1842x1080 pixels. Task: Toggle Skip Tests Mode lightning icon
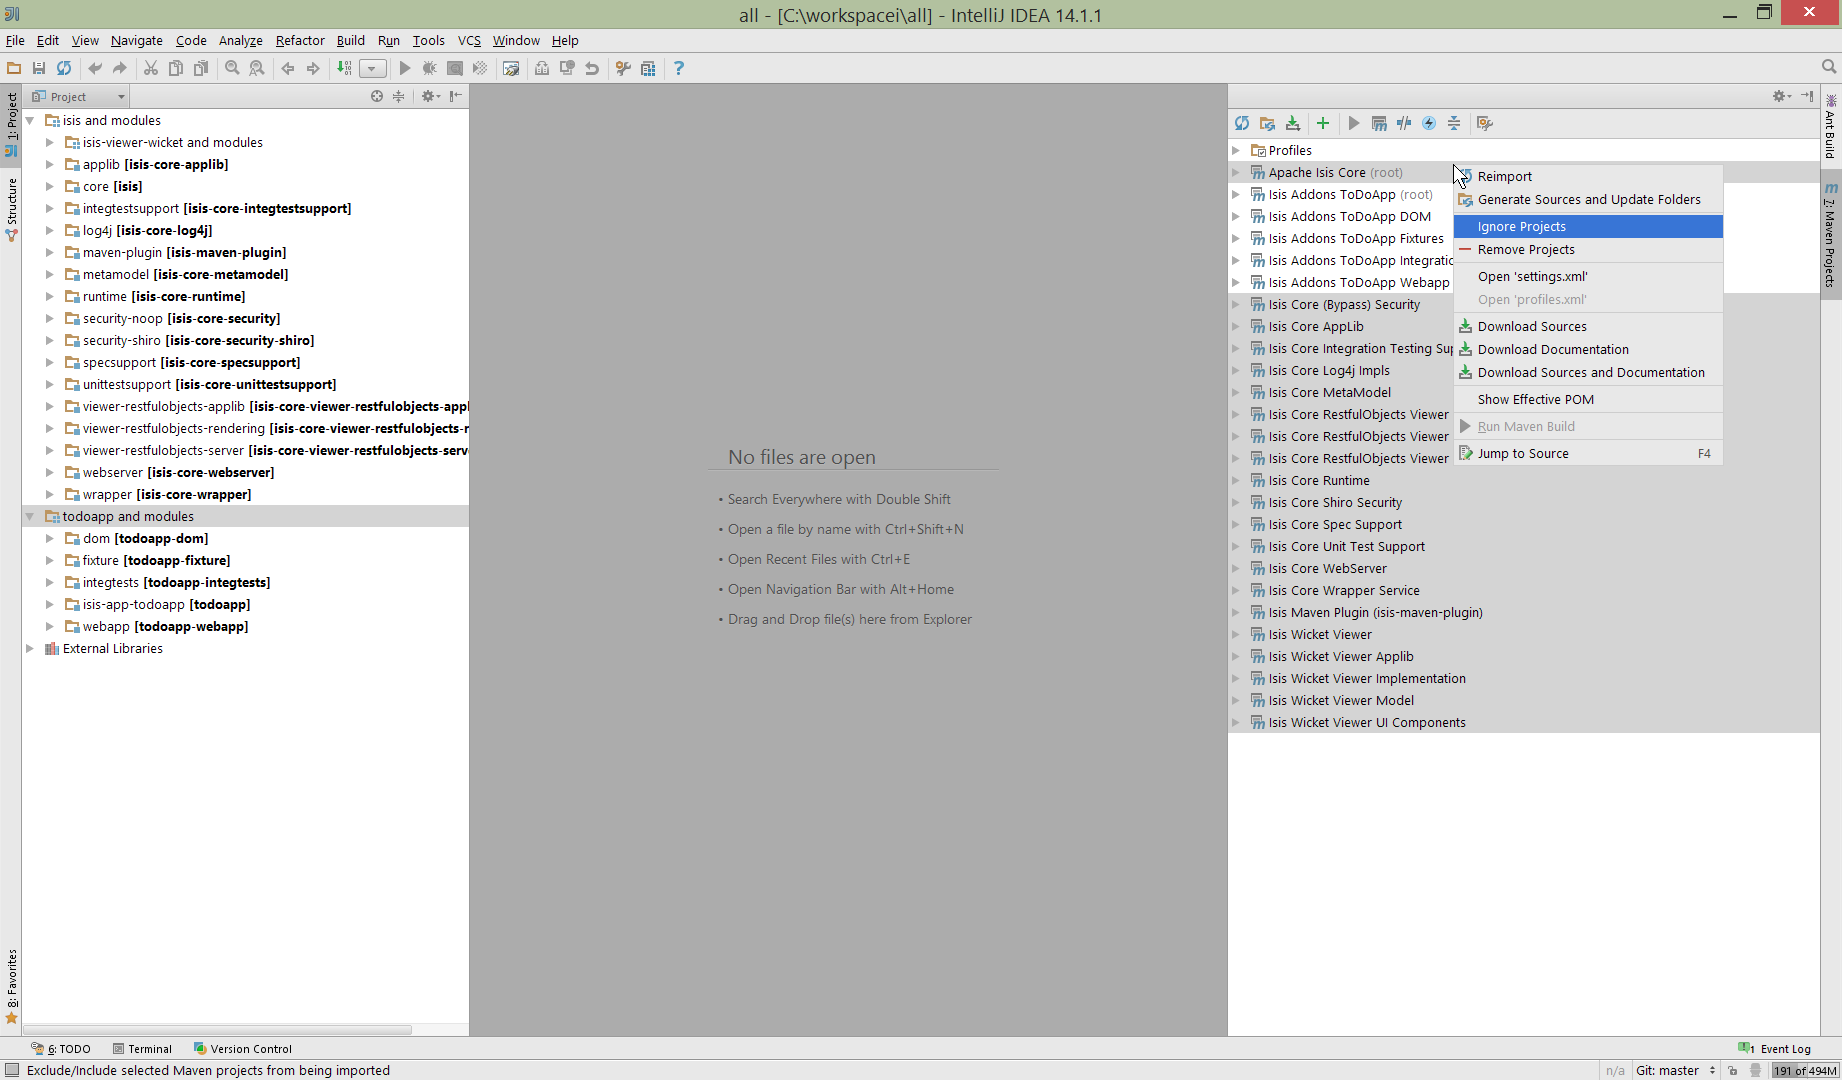point(1429,123)
